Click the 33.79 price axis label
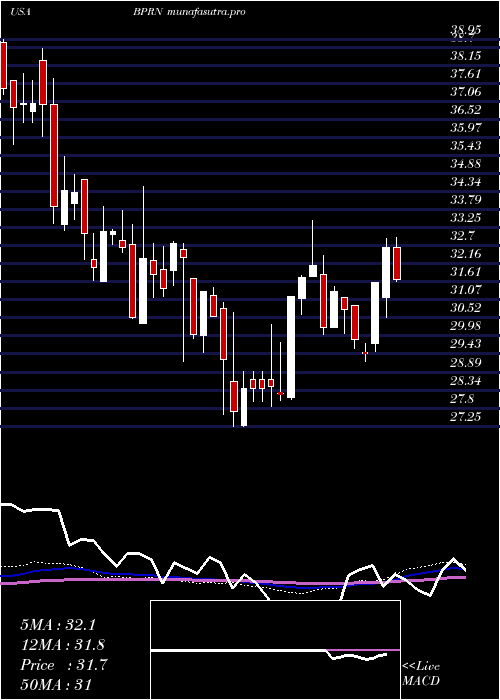The image size is (500, 700). coord(466,200)
